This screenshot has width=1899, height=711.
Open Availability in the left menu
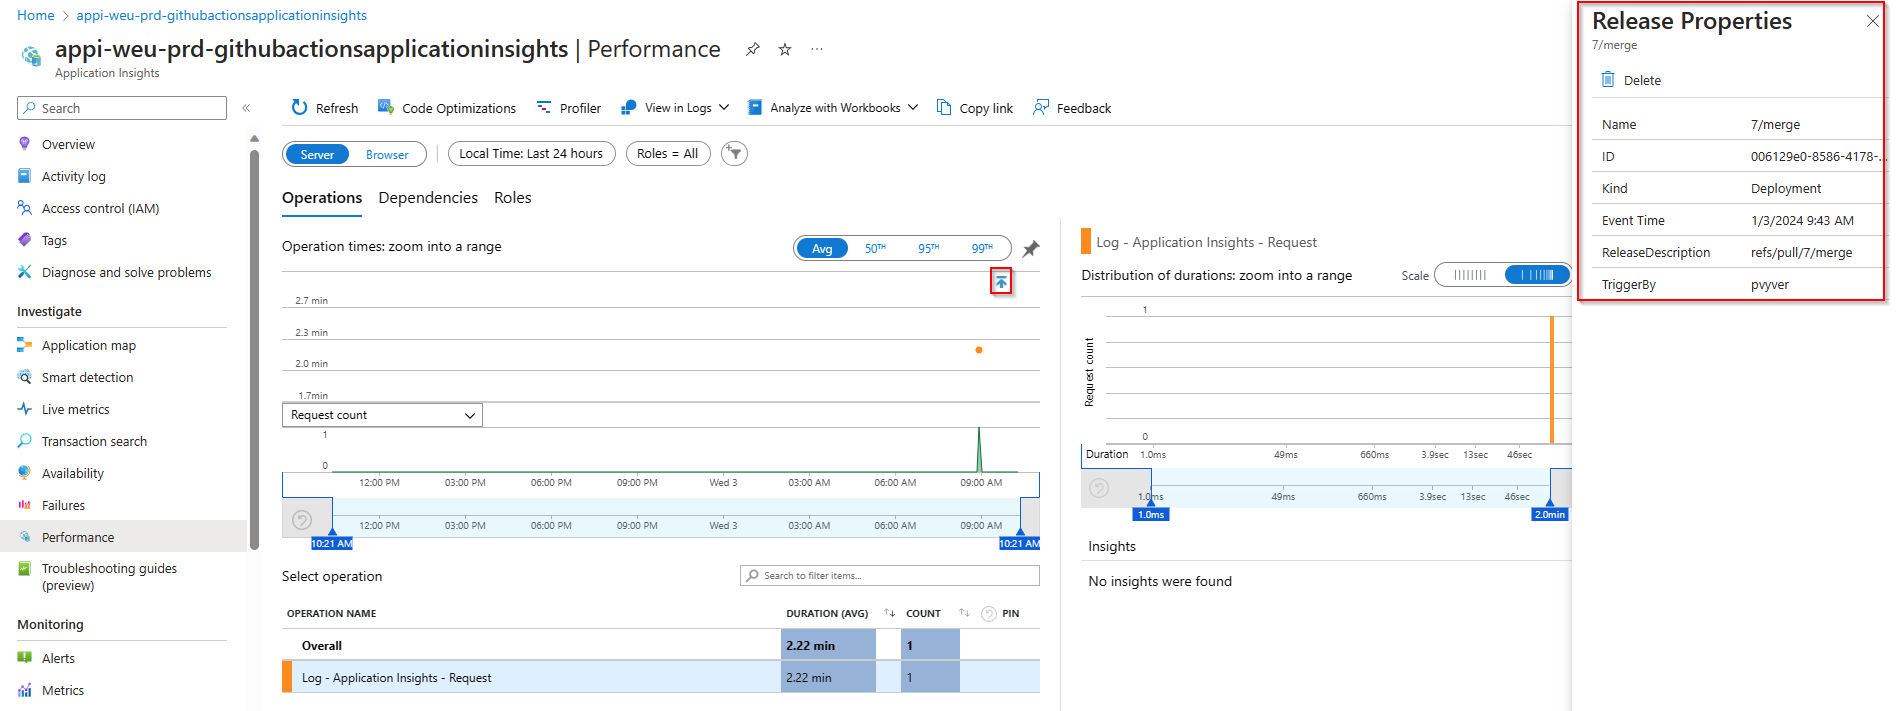[x=72, y=473]
